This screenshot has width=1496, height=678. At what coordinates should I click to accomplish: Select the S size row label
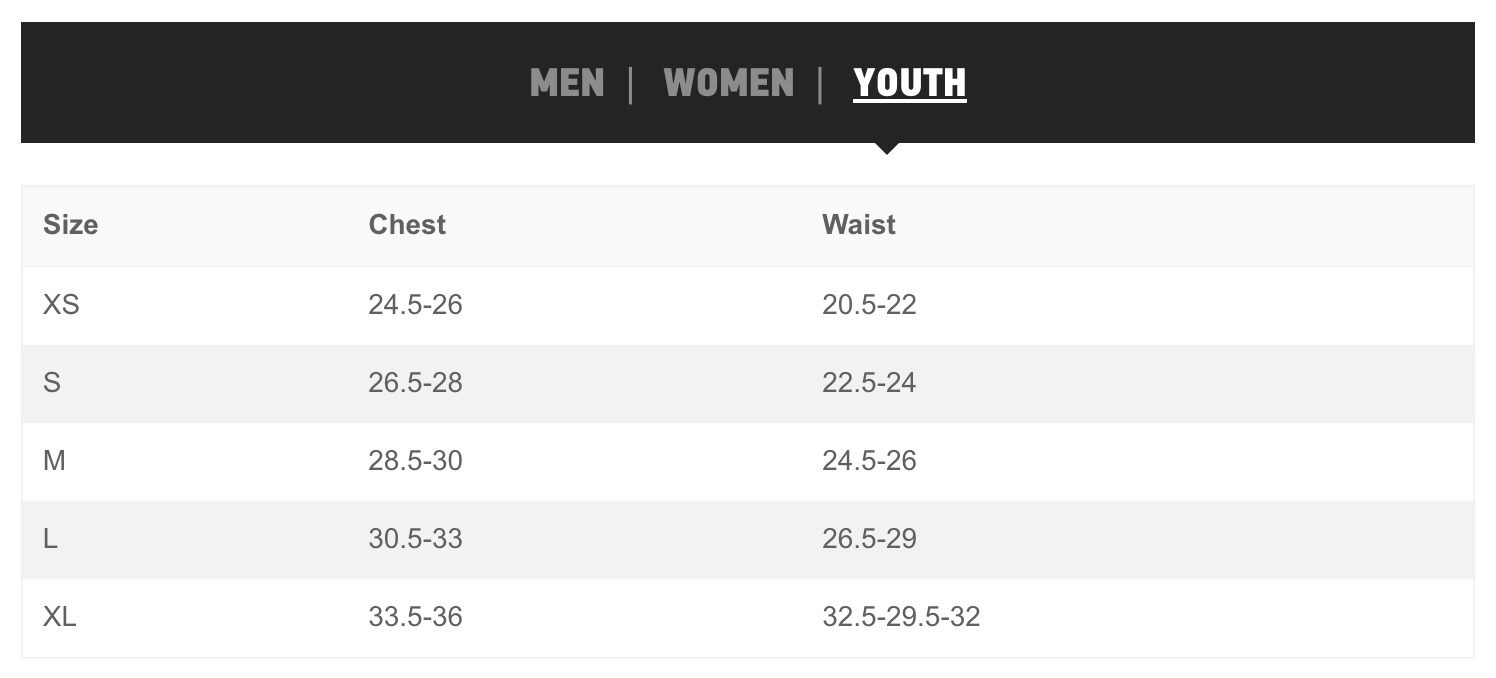coord(52,382)
